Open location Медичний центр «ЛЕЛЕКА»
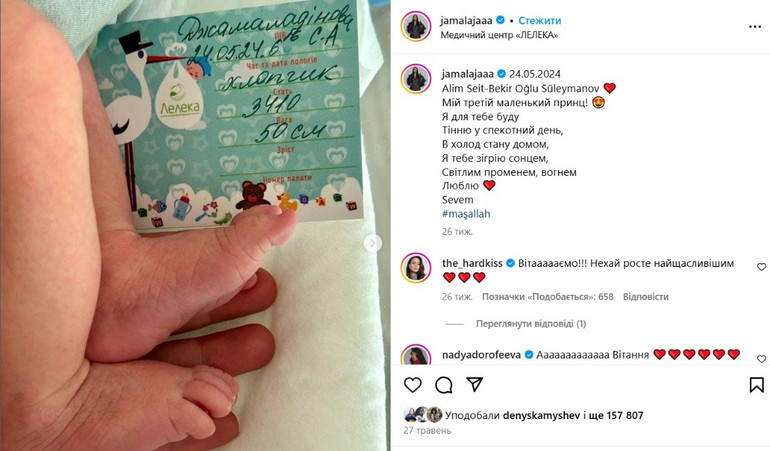The height and width of the screenshot is (451, 770). point(499,35)
